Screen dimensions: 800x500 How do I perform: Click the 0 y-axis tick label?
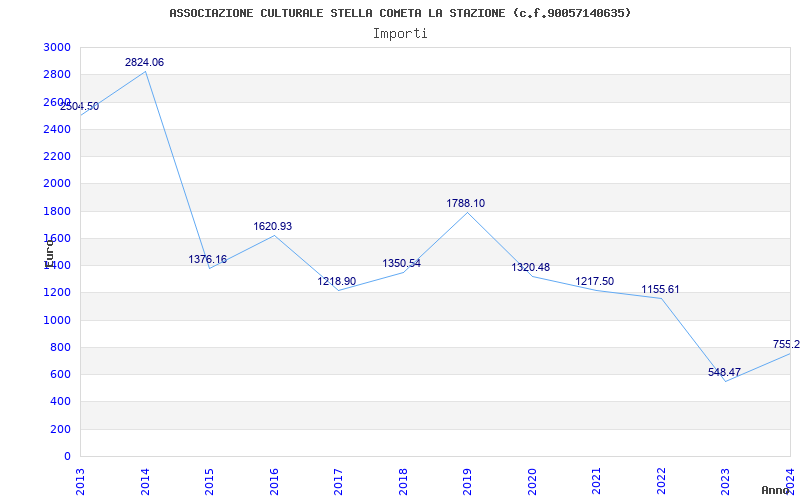coord(68,456)
